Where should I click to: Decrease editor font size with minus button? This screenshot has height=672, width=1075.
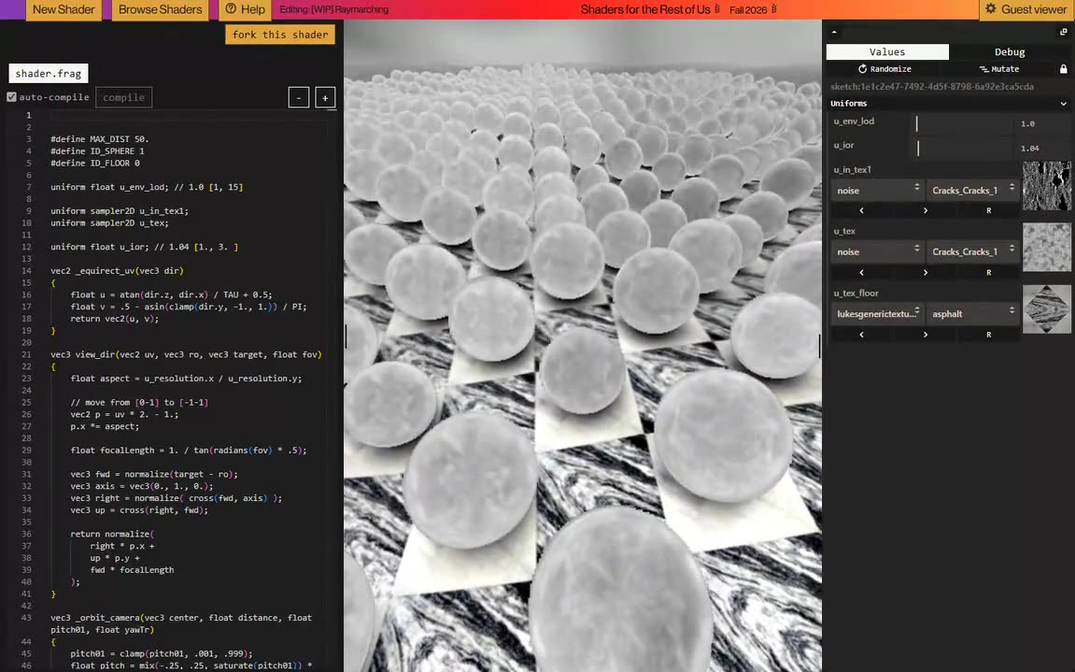point(298,97)
